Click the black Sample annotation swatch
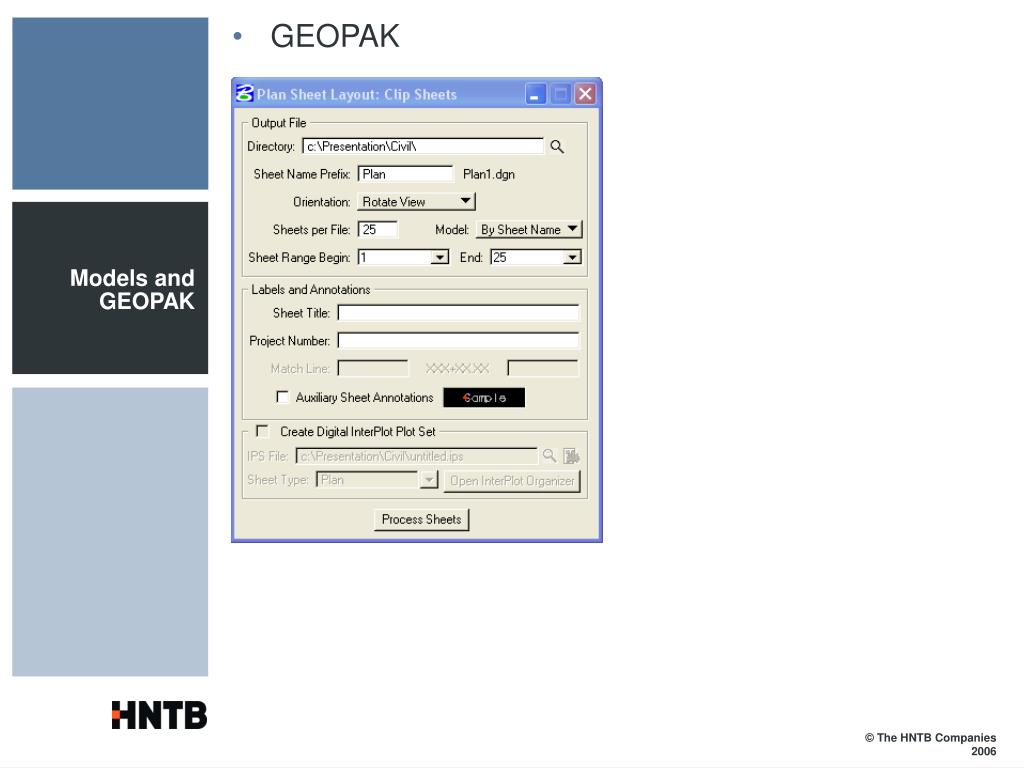The height and width of the screenshot is (768, 1024). tap(484, 397)
